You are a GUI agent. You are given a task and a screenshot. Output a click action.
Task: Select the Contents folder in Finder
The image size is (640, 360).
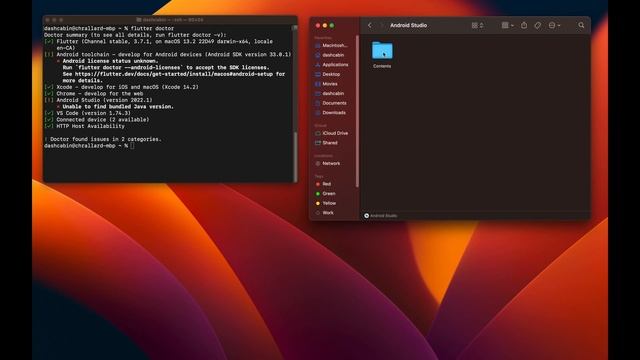(382, 55)
